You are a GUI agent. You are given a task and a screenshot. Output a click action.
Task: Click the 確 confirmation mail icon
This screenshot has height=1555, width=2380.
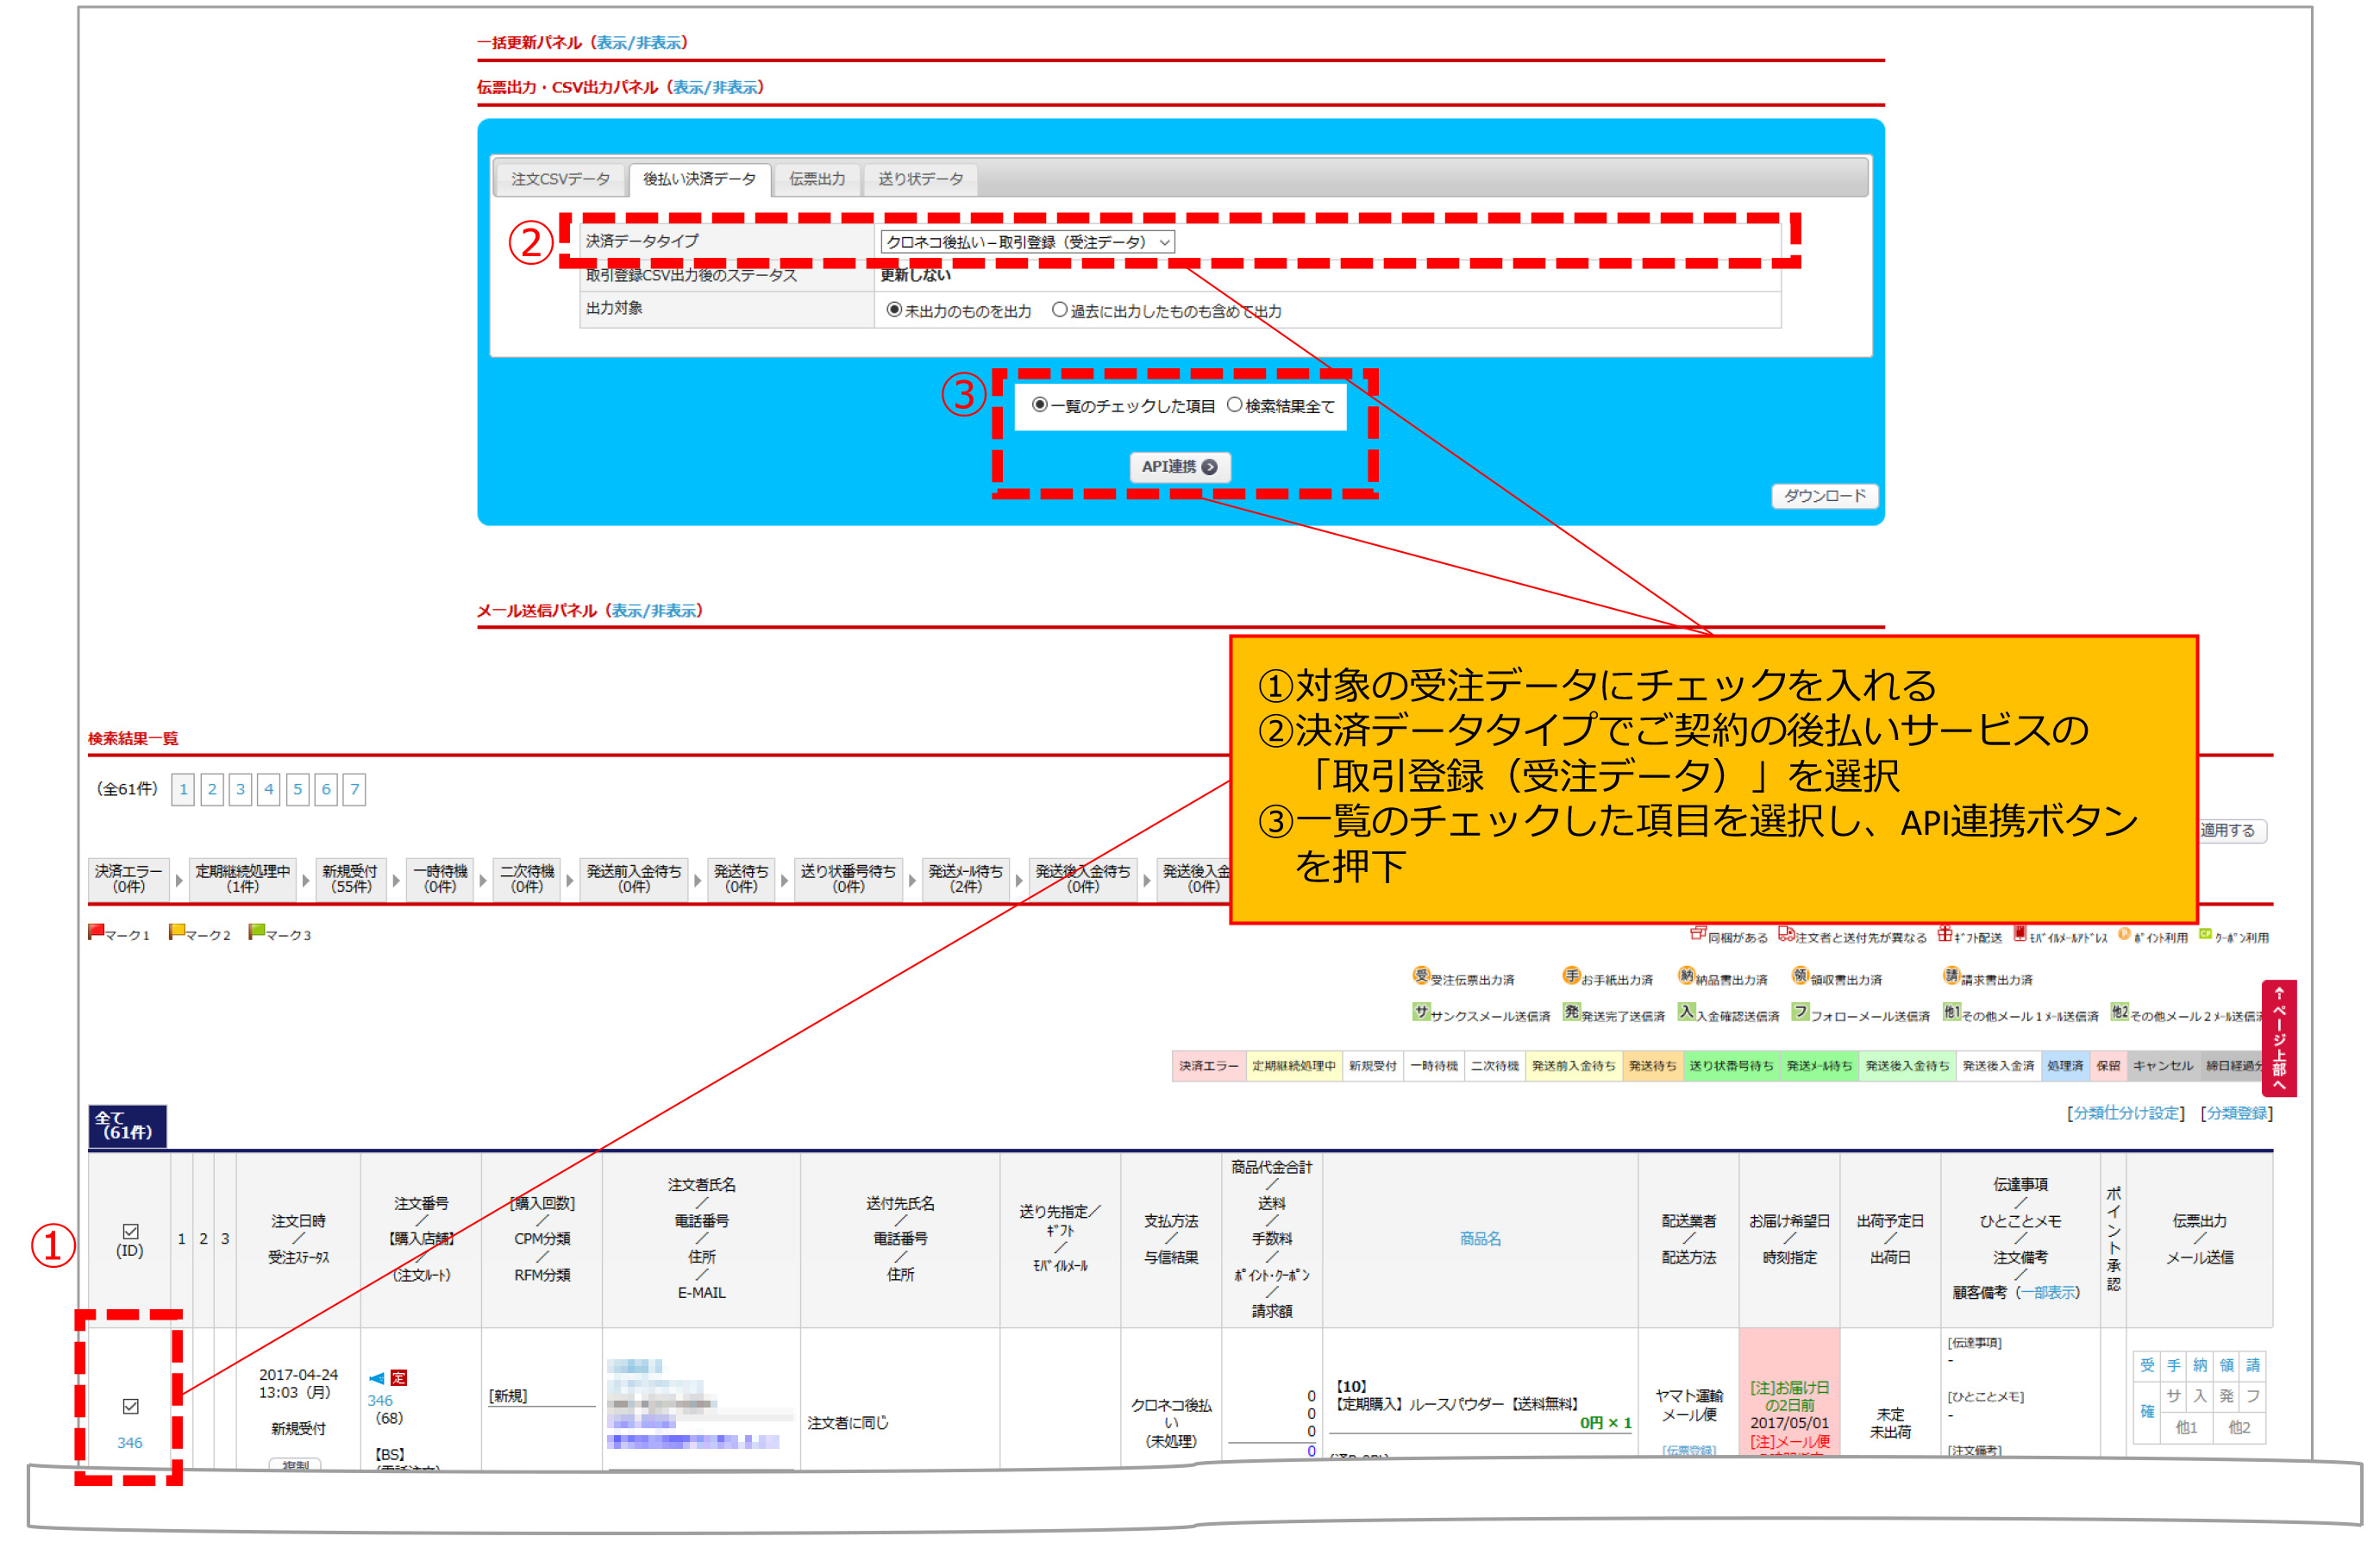pyautogui.click(x=2147, y=1412)
